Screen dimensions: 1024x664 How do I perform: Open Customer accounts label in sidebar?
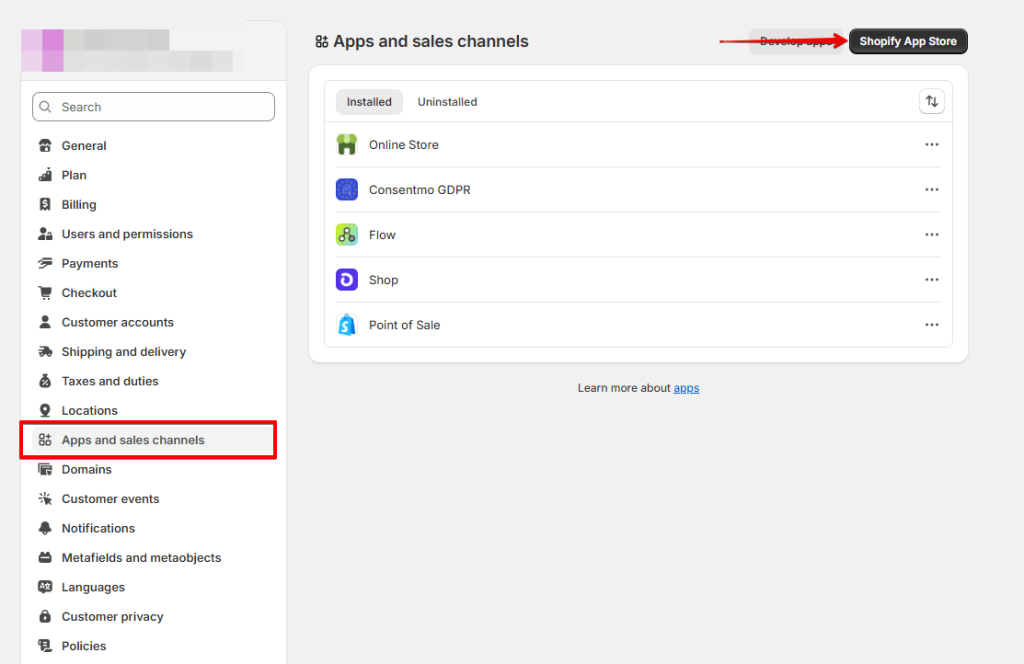[118, 322]
